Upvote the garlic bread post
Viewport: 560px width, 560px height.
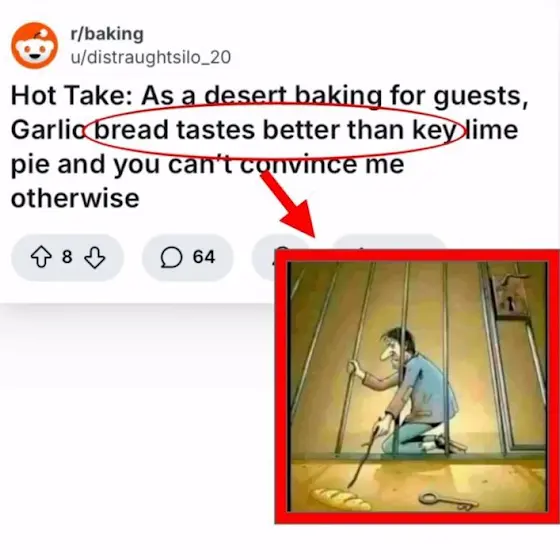41,257
